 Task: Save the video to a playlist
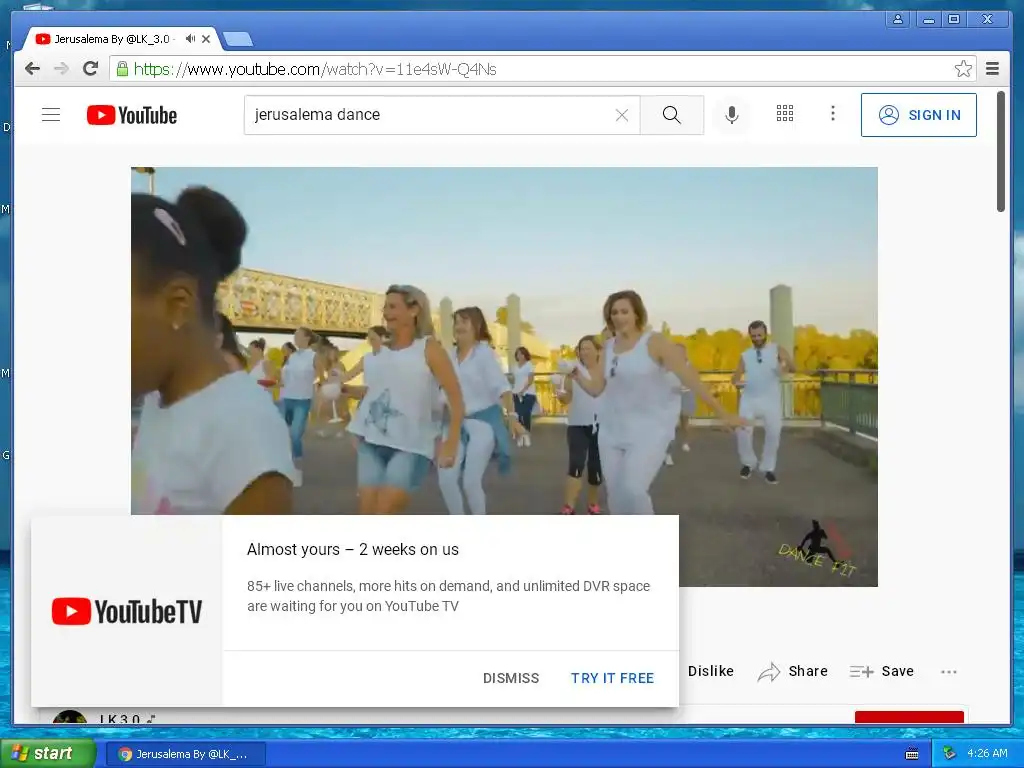click(882, 671)
